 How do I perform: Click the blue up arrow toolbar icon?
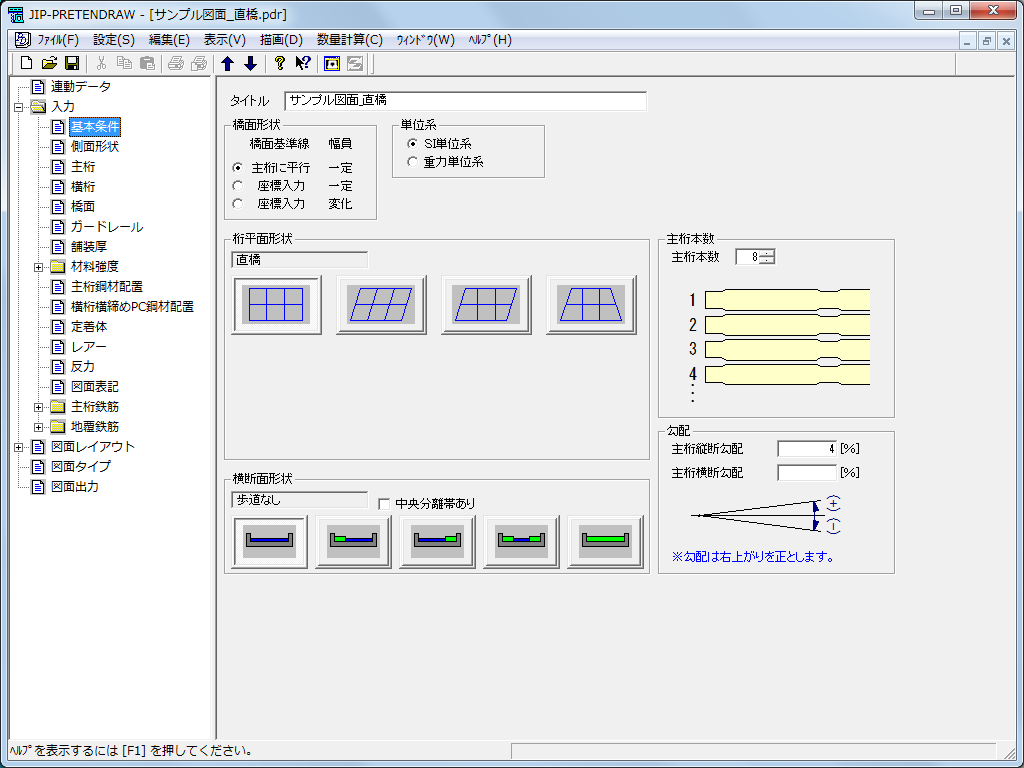[x=227, y=63]
